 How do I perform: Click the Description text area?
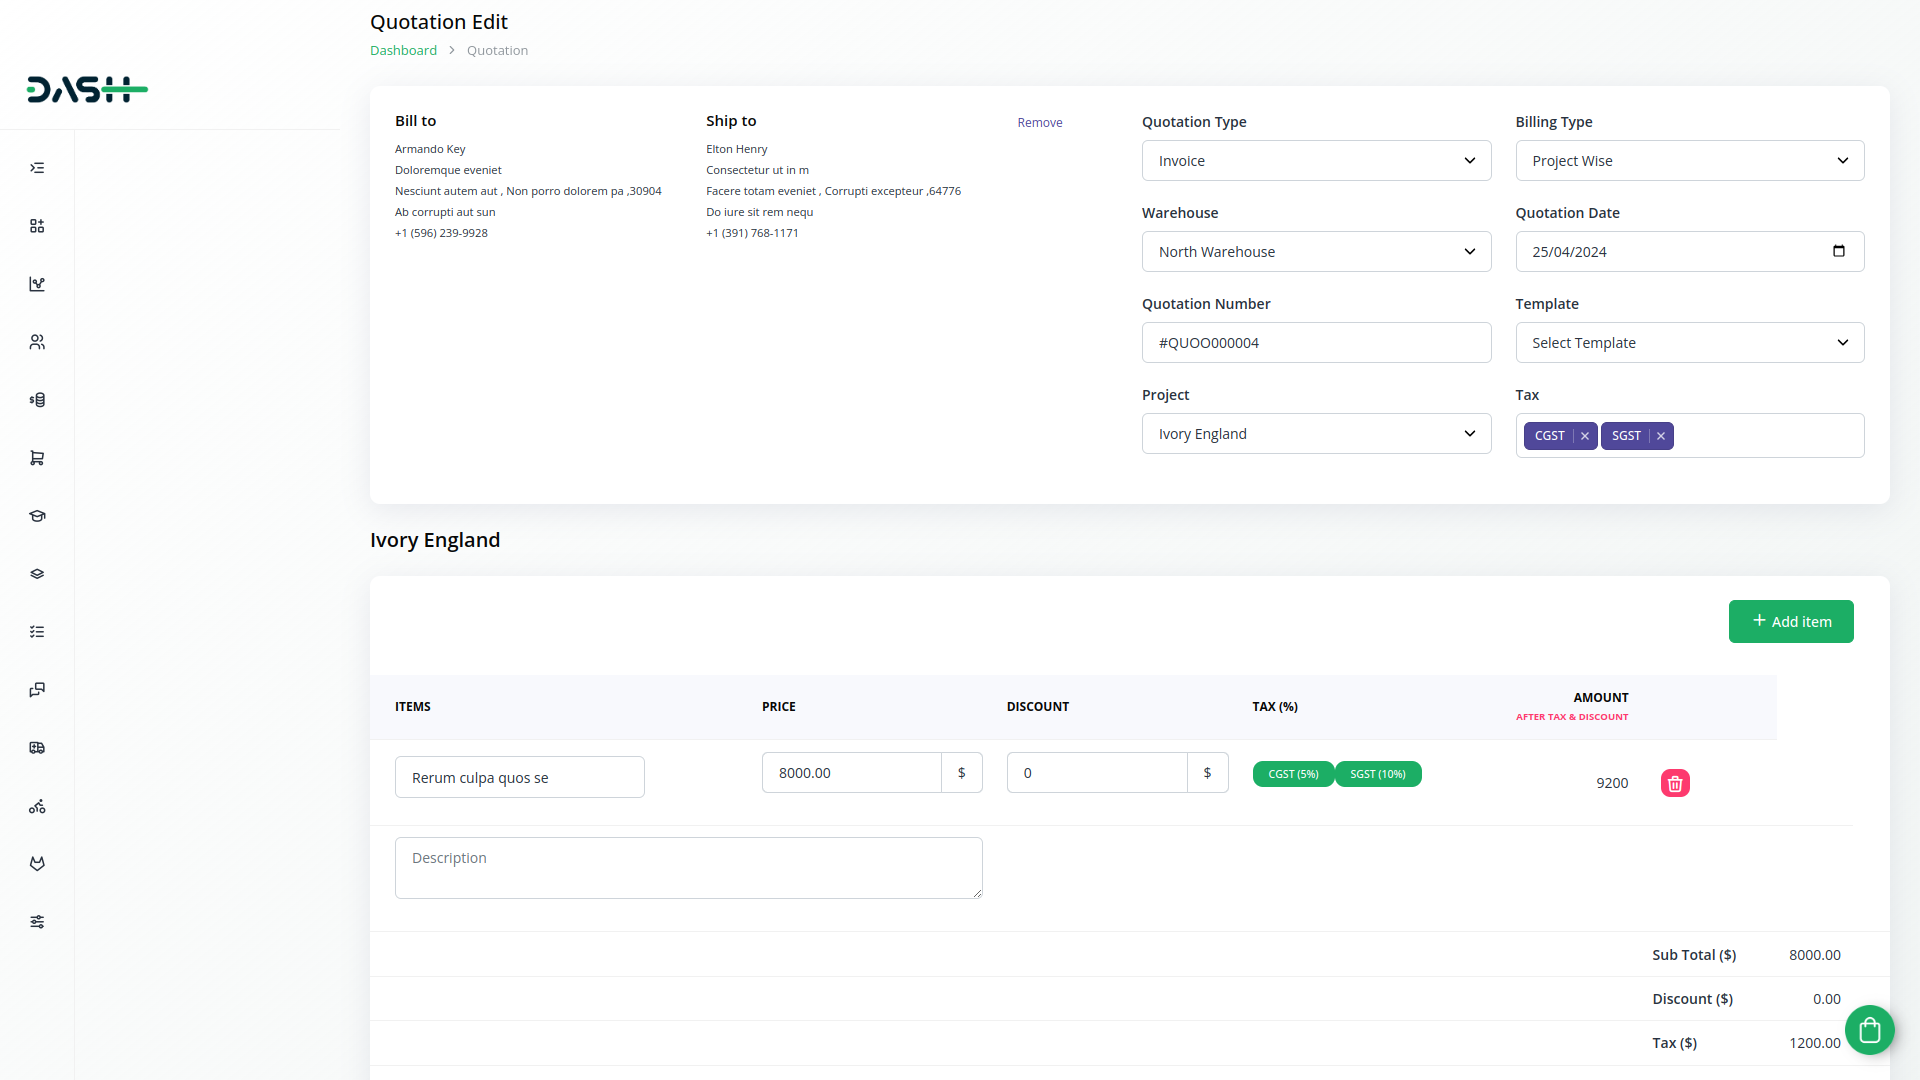688,867
